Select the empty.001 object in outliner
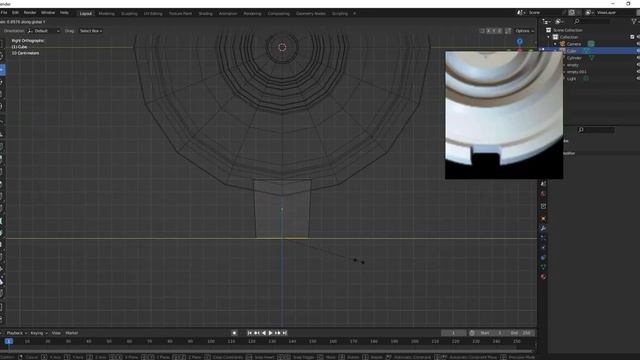The height and width of the screenshot is (360, 640). point(576,72)
